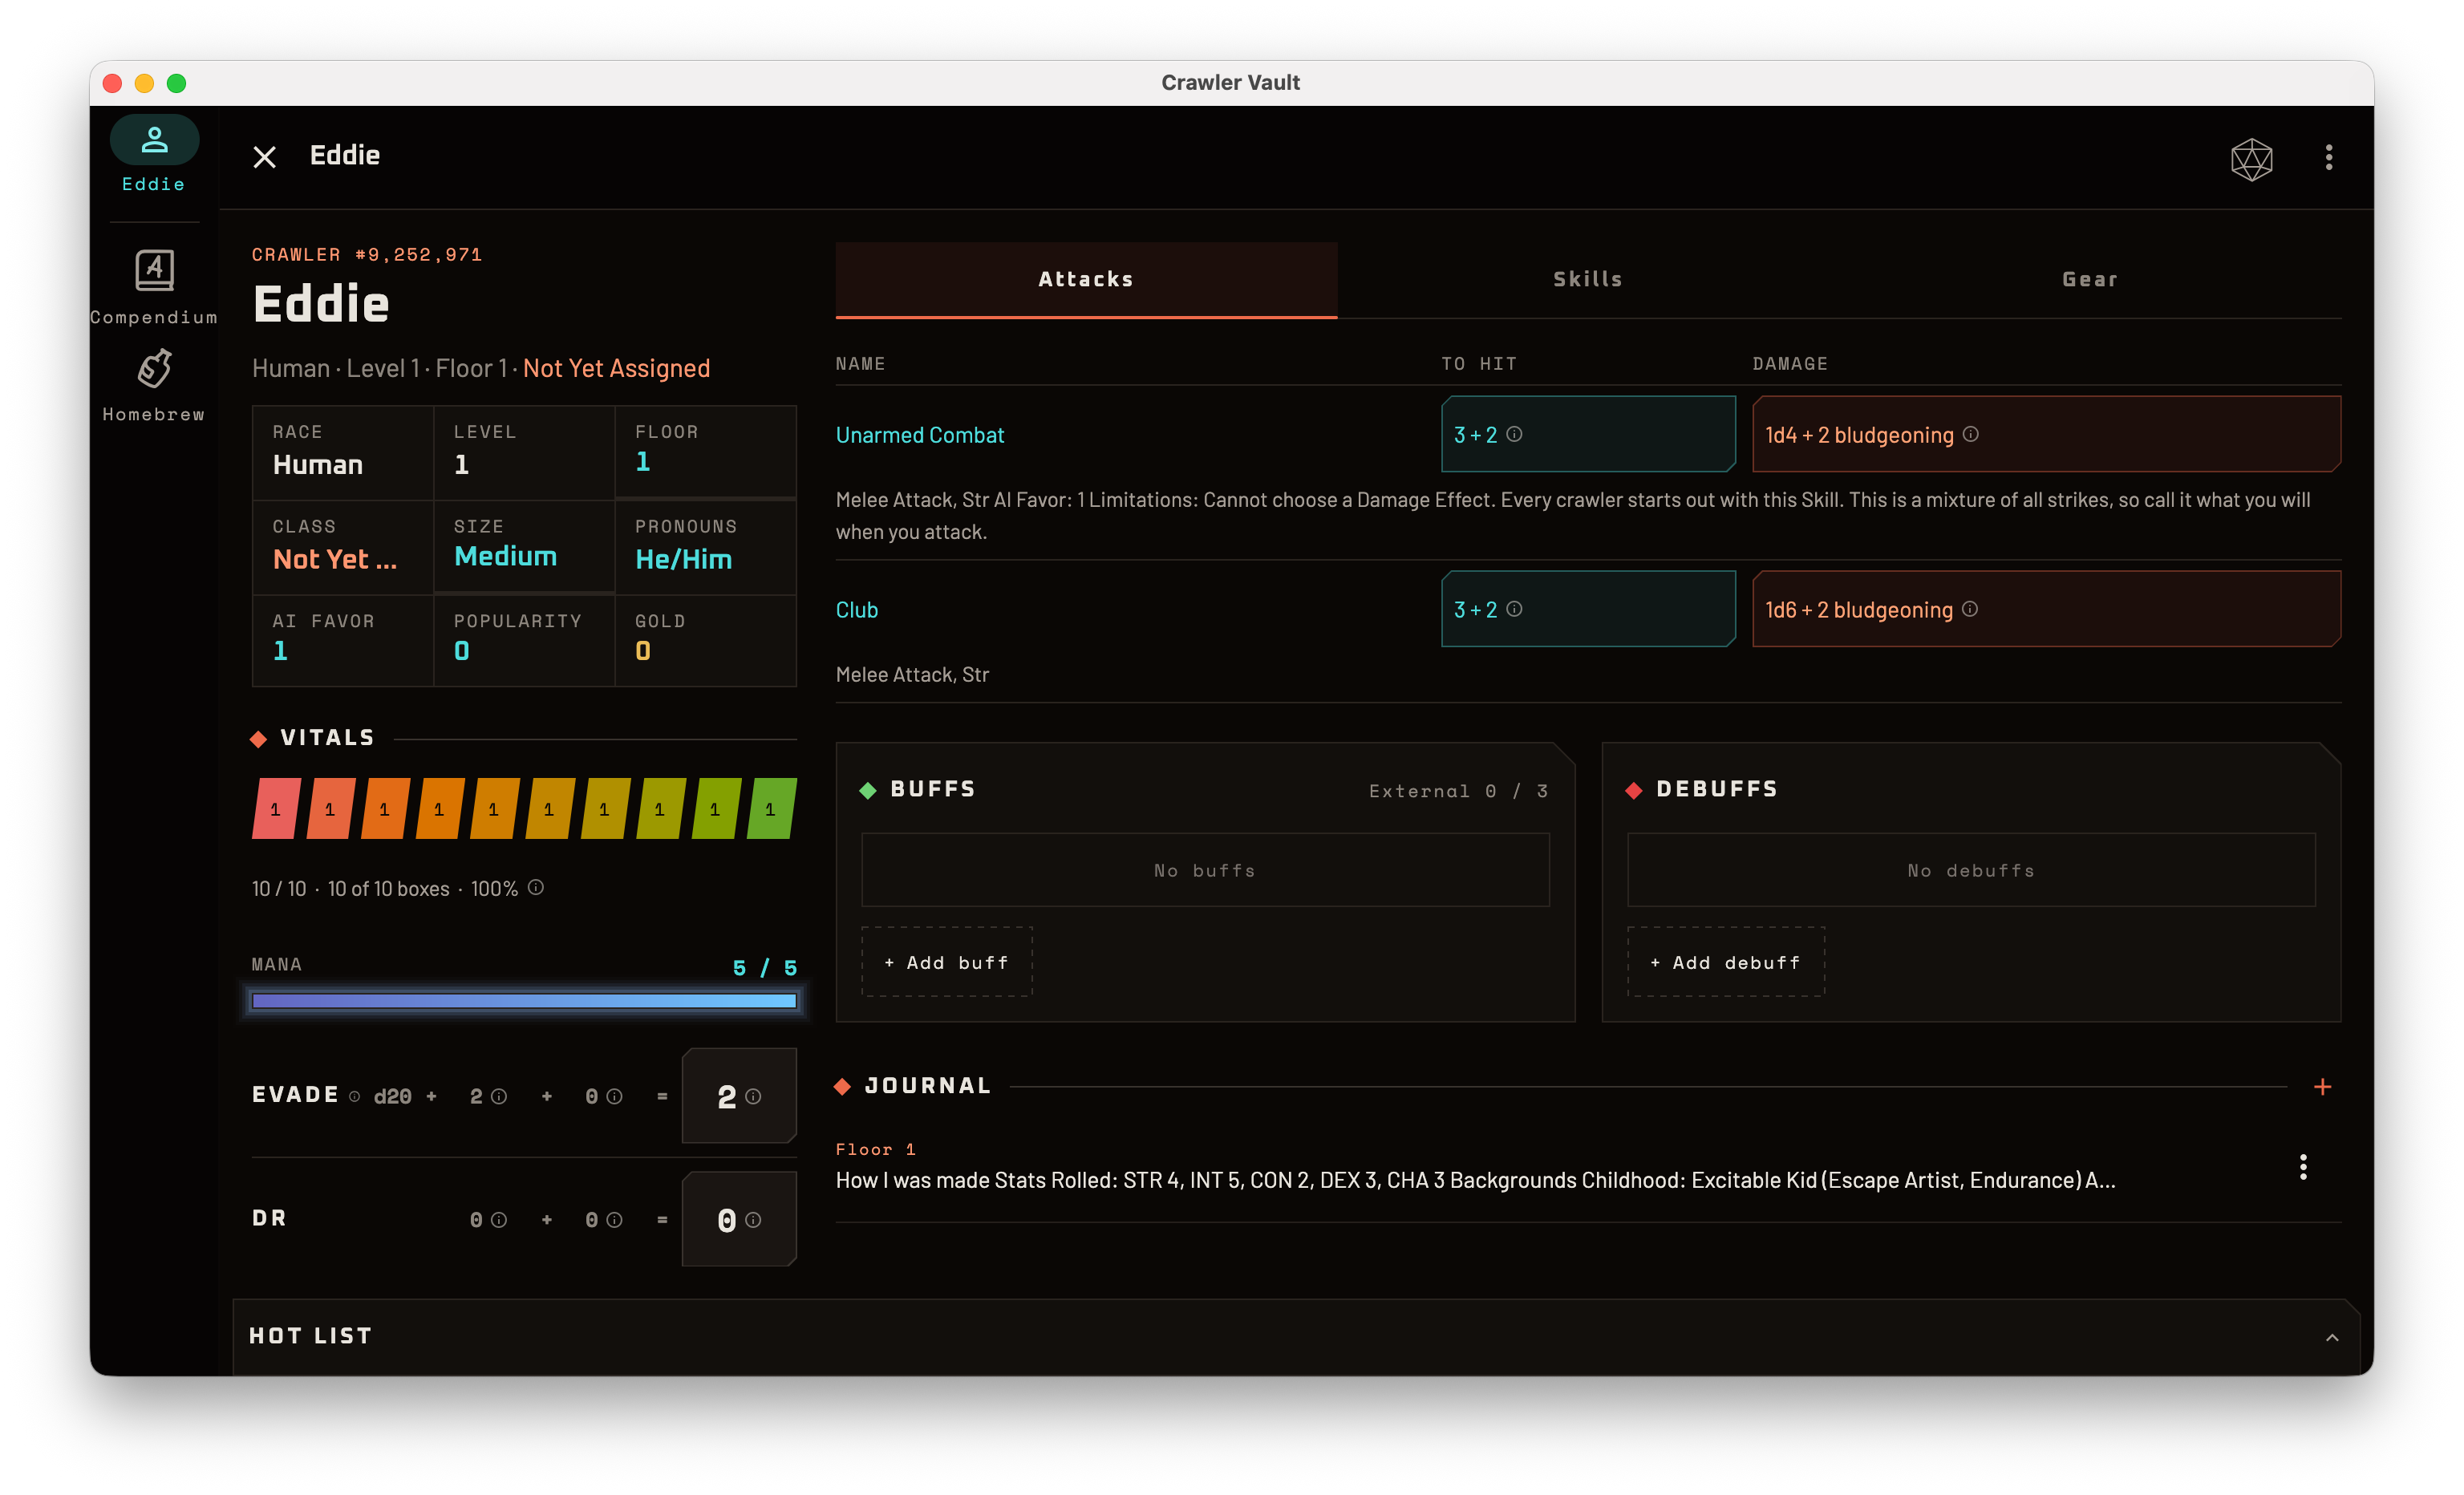
Task: Edit the Size Medium field
Action: click(x=524, y=546)
